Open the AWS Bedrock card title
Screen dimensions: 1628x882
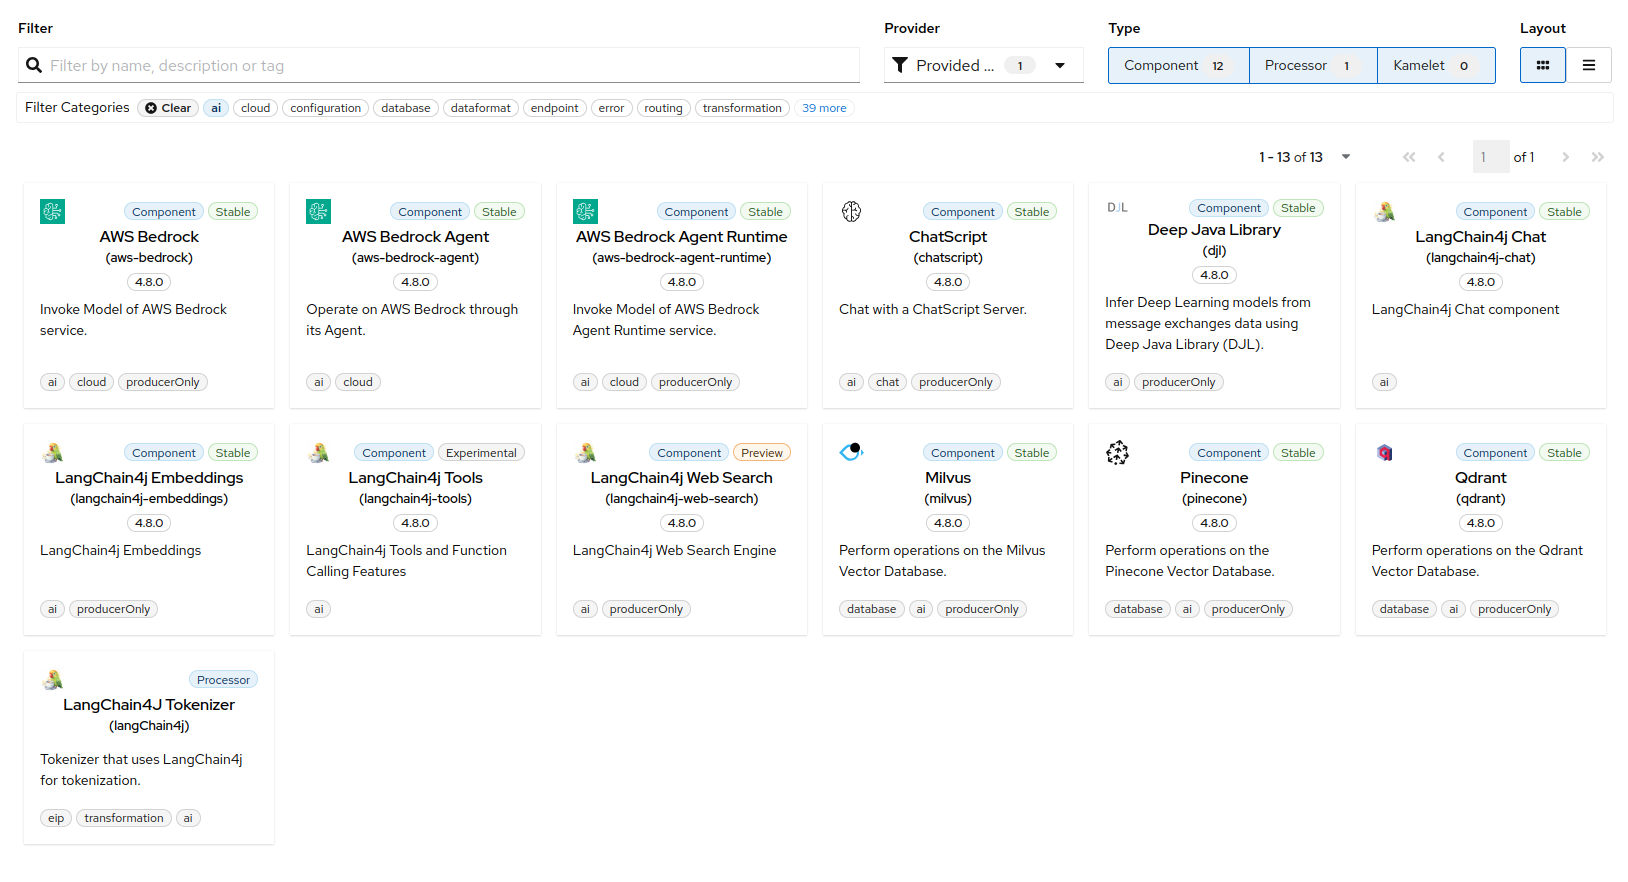pos(149,237)
